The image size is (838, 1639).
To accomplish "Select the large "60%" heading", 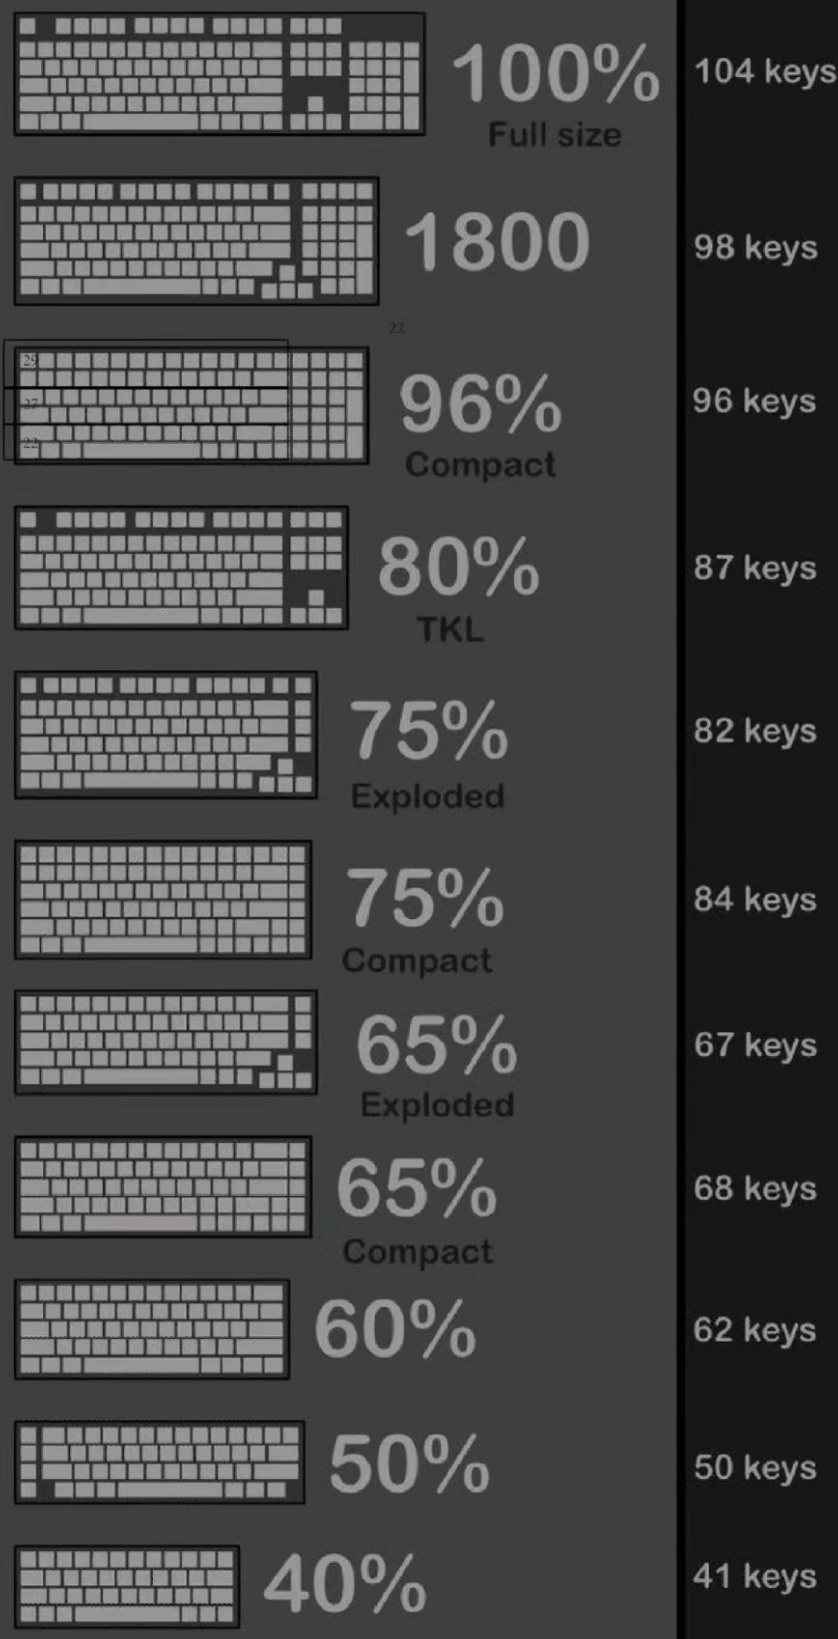I will (395, 1329).
